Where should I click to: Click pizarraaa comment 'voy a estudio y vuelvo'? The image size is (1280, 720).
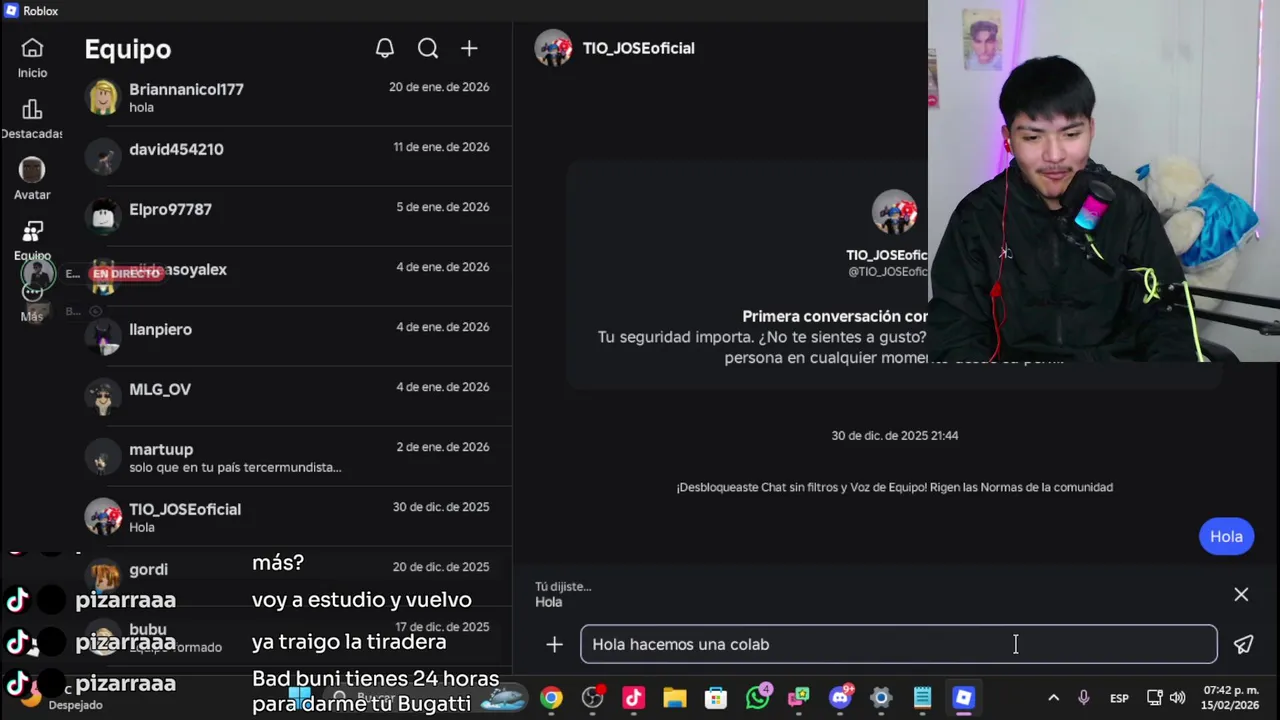point(362,600)
